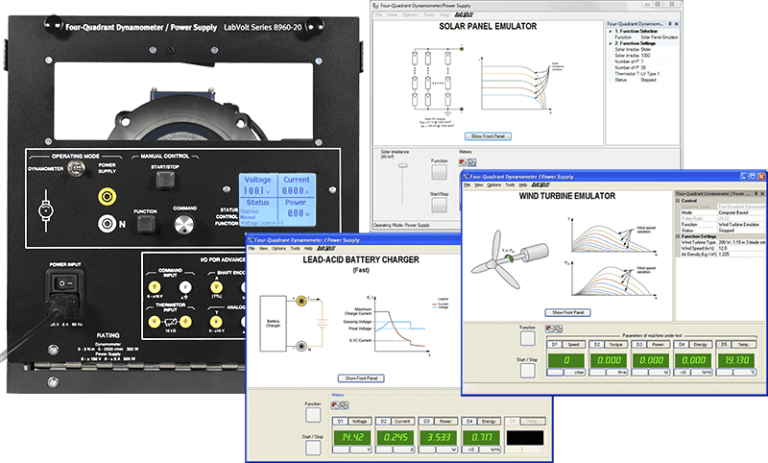Screen dimensions: 768x463
Task: Click LabVolt logo in Wind Turbine window menu bar
Action: pos(540,185)
